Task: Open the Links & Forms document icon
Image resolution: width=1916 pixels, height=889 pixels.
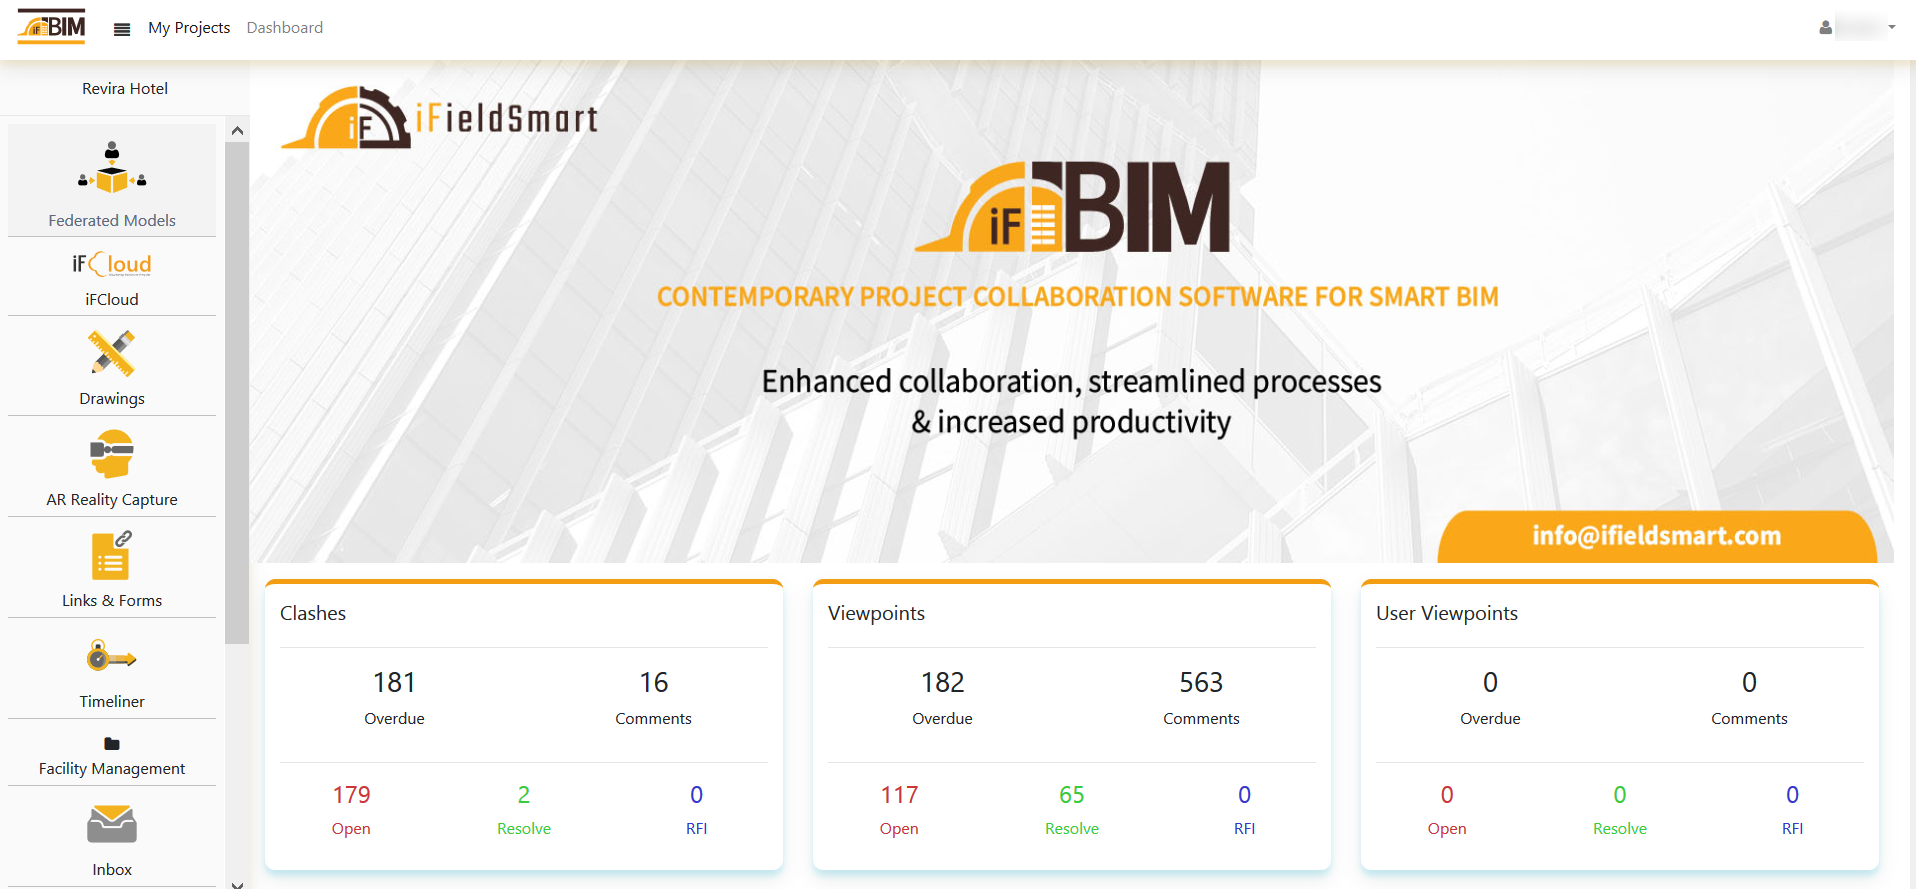Action: pyautogui.click(x=112, y=555)
